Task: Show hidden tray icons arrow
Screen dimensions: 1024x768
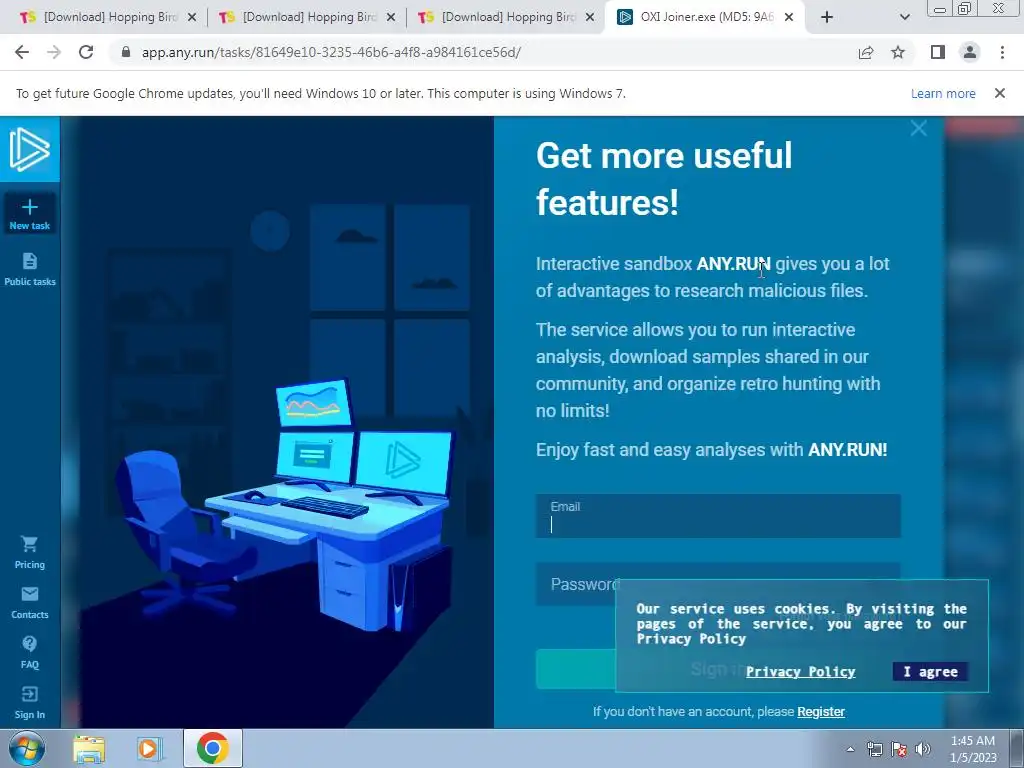Action: (x=850, y=749)
